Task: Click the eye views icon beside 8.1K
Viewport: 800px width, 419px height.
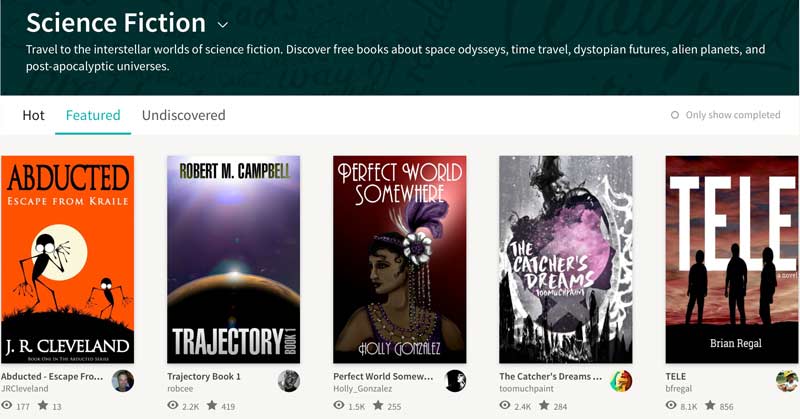Action: (671, 405)
